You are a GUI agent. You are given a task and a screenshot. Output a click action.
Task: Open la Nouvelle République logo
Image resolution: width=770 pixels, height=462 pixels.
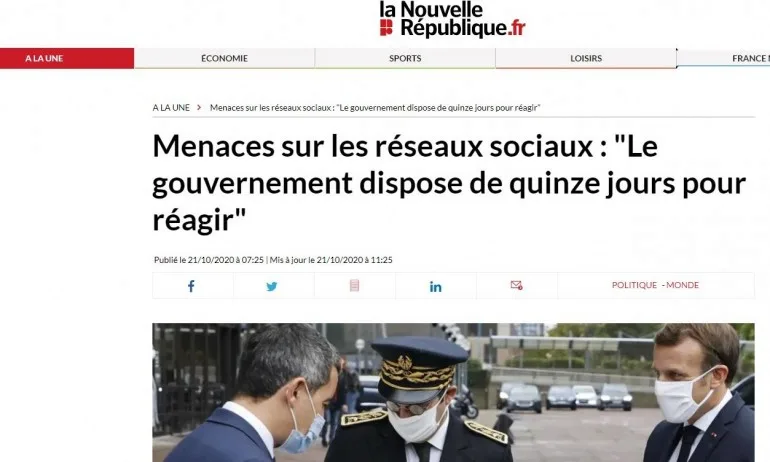[x=452, y=19]
